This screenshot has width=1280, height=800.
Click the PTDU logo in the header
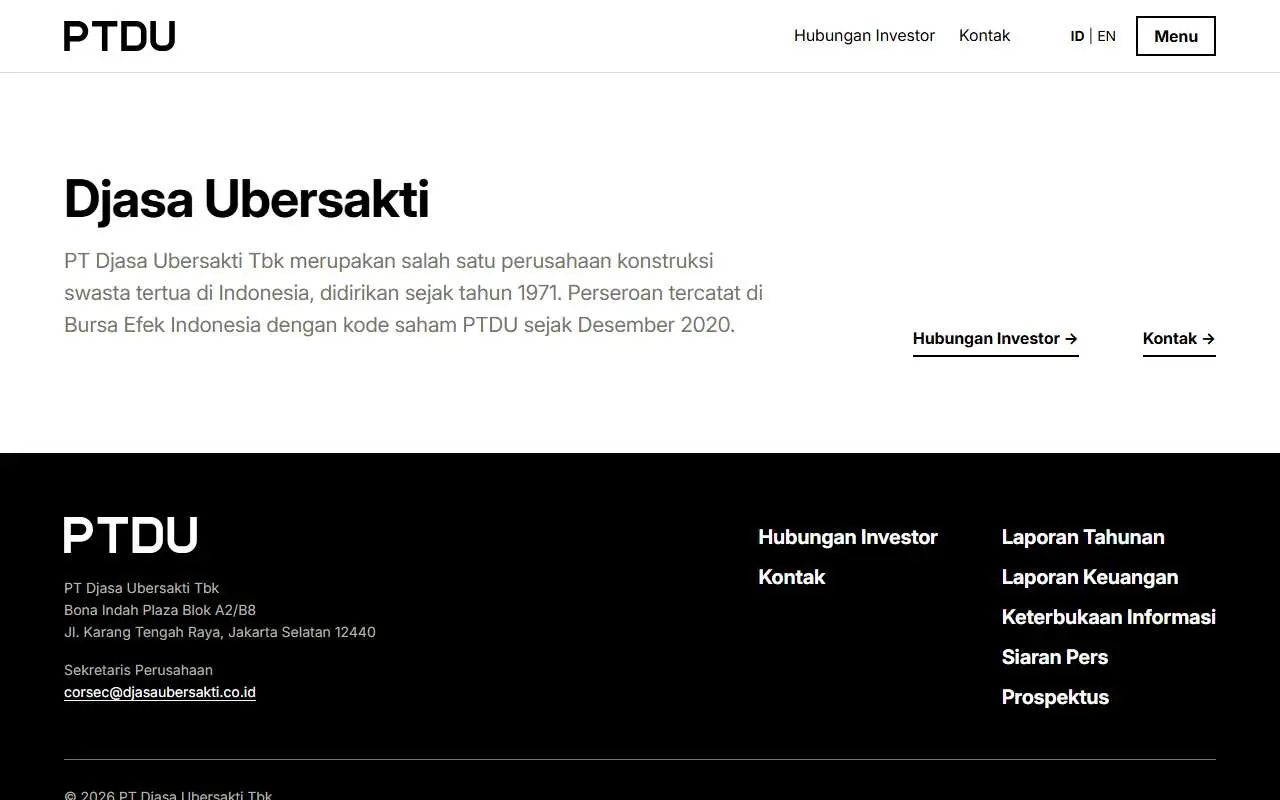pyautogui.click(x=120, y=36)
